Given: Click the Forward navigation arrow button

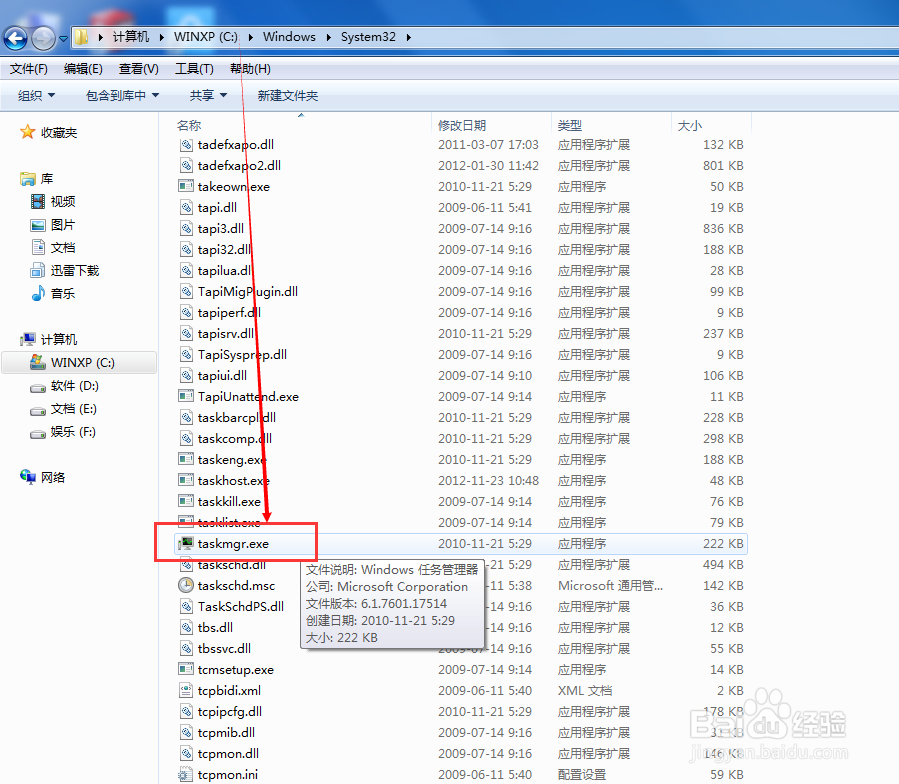Looking at the screenshot, I should point(44,38).
